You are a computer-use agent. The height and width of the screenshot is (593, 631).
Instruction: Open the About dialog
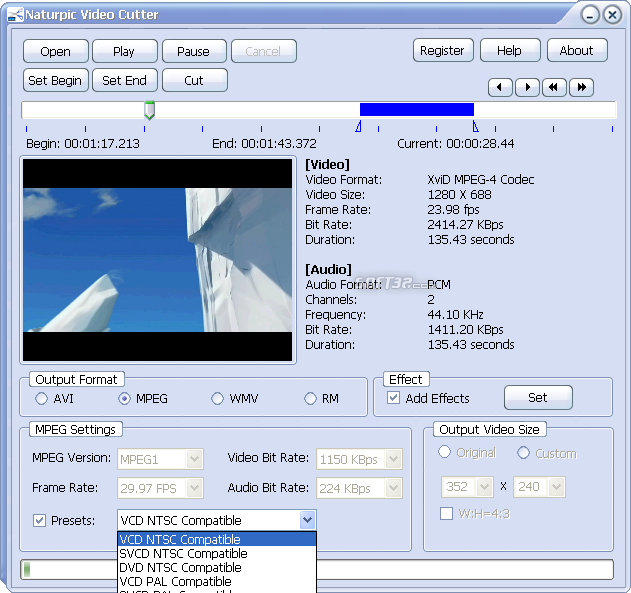tap(577, 50)
